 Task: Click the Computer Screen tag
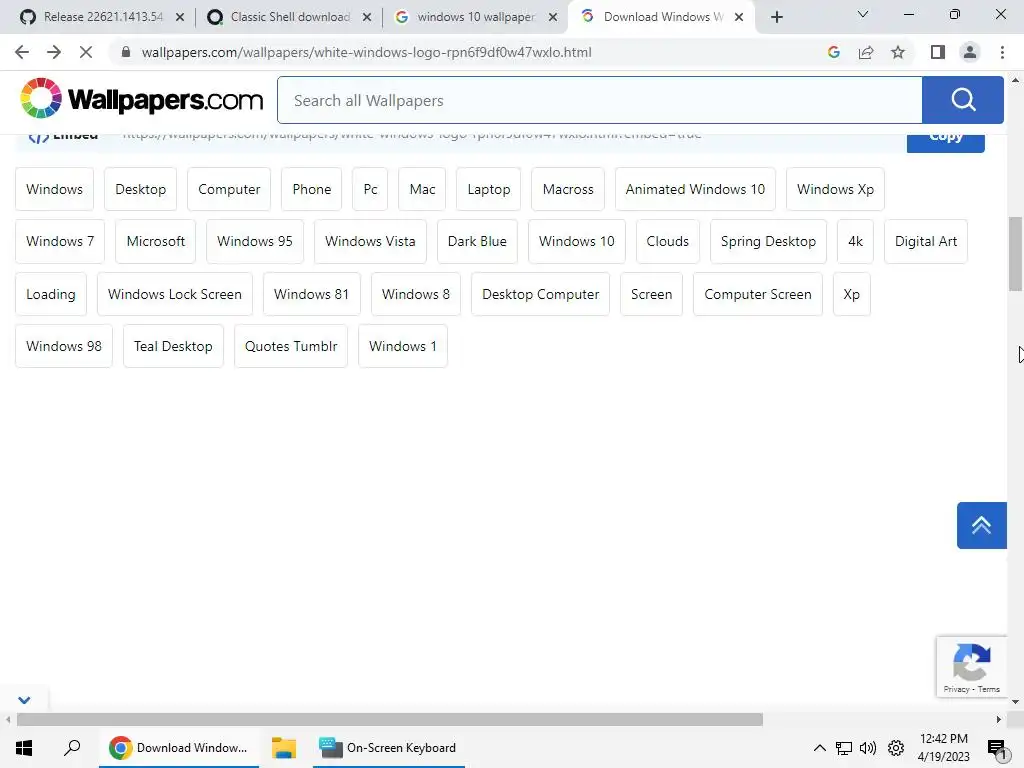758,294
